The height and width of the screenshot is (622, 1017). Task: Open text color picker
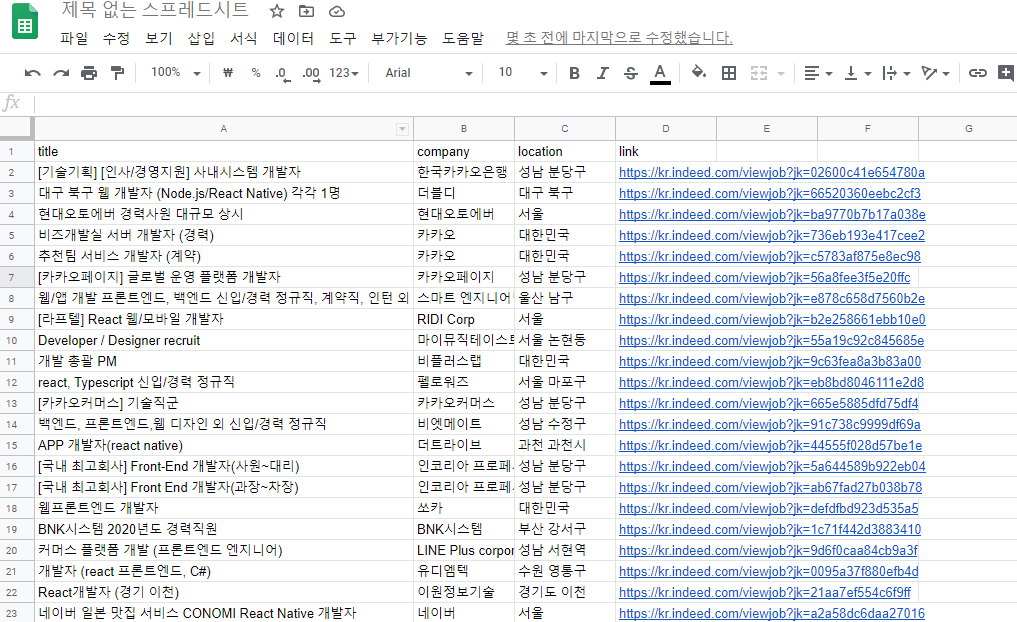click(660, 73)
